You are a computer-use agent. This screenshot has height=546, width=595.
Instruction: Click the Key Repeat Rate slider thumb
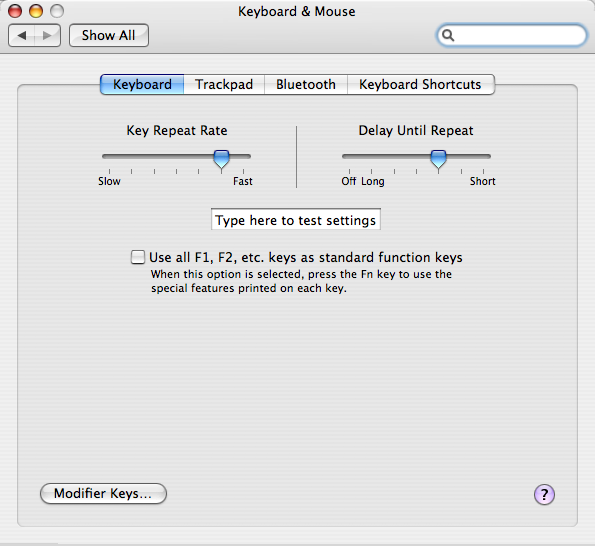pos(221,159)
